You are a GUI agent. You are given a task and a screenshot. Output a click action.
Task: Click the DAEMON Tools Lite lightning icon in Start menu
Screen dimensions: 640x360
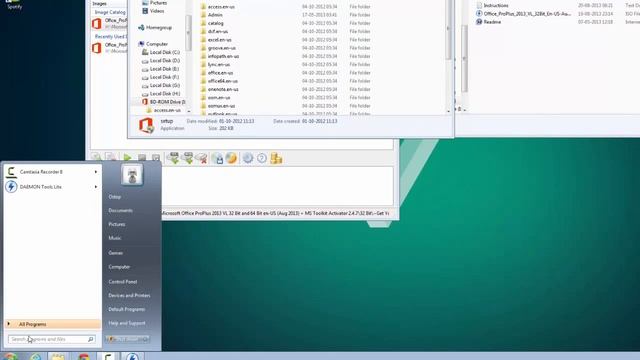coord(11,187)
